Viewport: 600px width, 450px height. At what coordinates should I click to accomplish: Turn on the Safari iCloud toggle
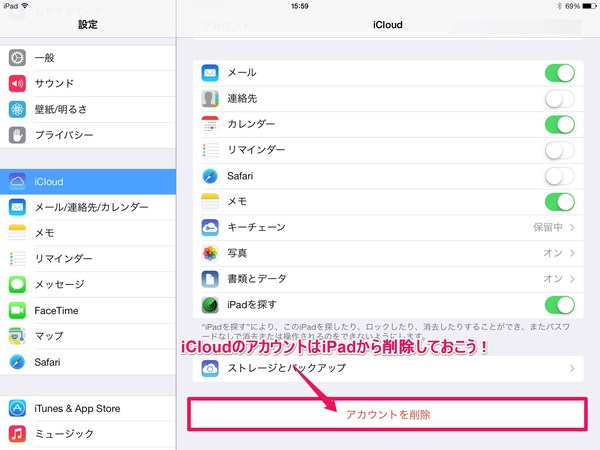pos(559,176)
